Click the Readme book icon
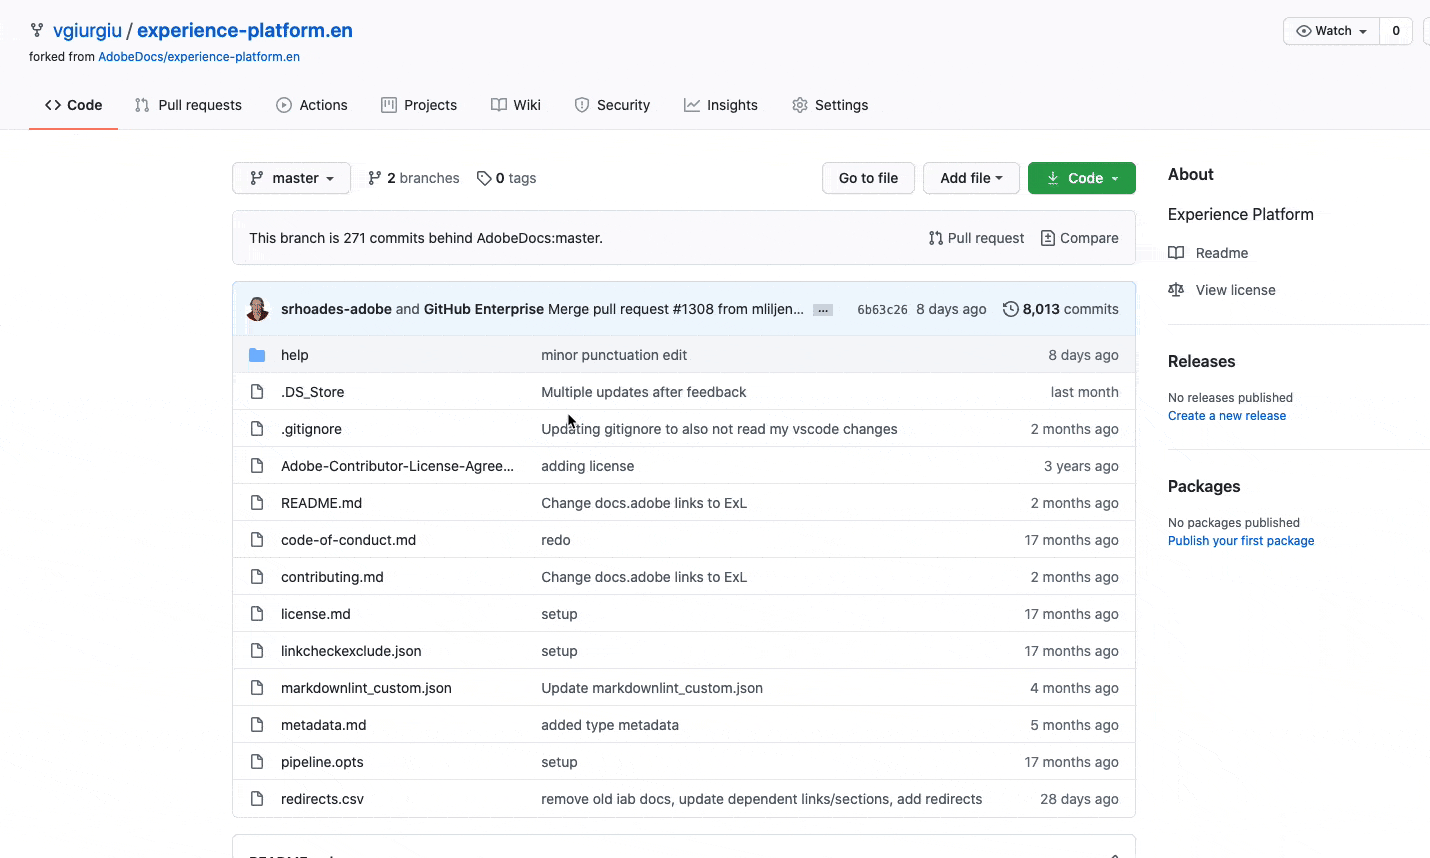Screen dimensions: 1430x858 (x=1177, y=253)
